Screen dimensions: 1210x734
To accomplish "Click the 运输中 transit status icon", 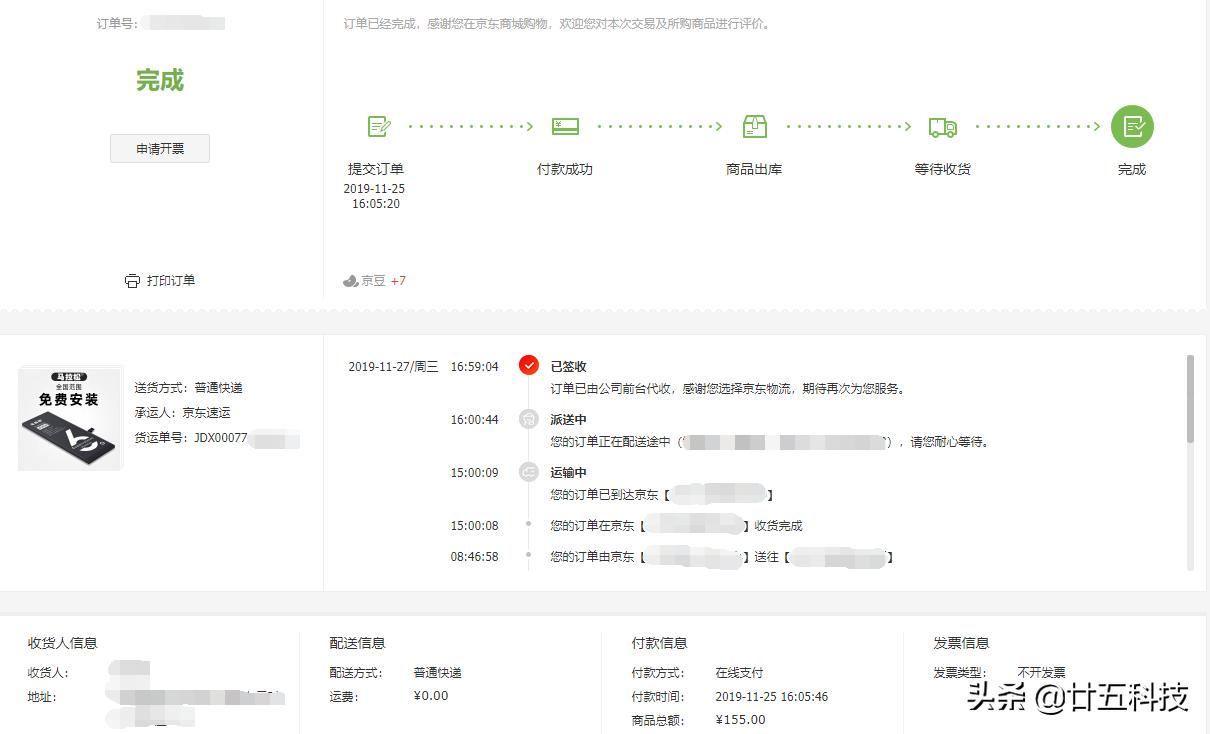I will [x=529, y=471].
